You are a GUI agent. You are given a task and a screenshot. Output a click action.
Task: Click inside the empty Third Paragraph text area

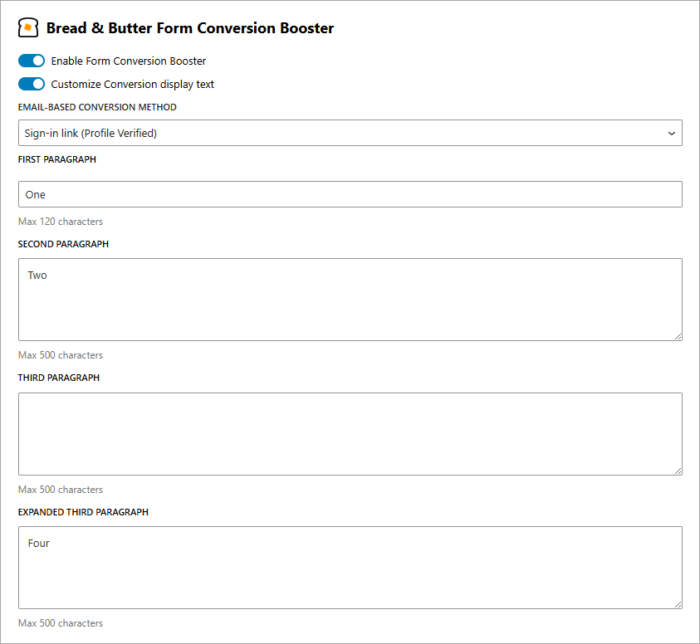350,433
